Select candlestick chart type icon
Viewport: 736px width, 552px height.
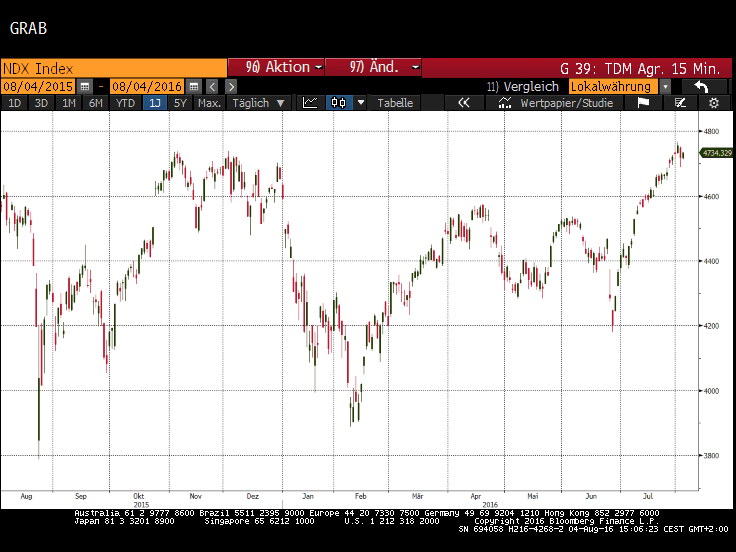(339, 103)
